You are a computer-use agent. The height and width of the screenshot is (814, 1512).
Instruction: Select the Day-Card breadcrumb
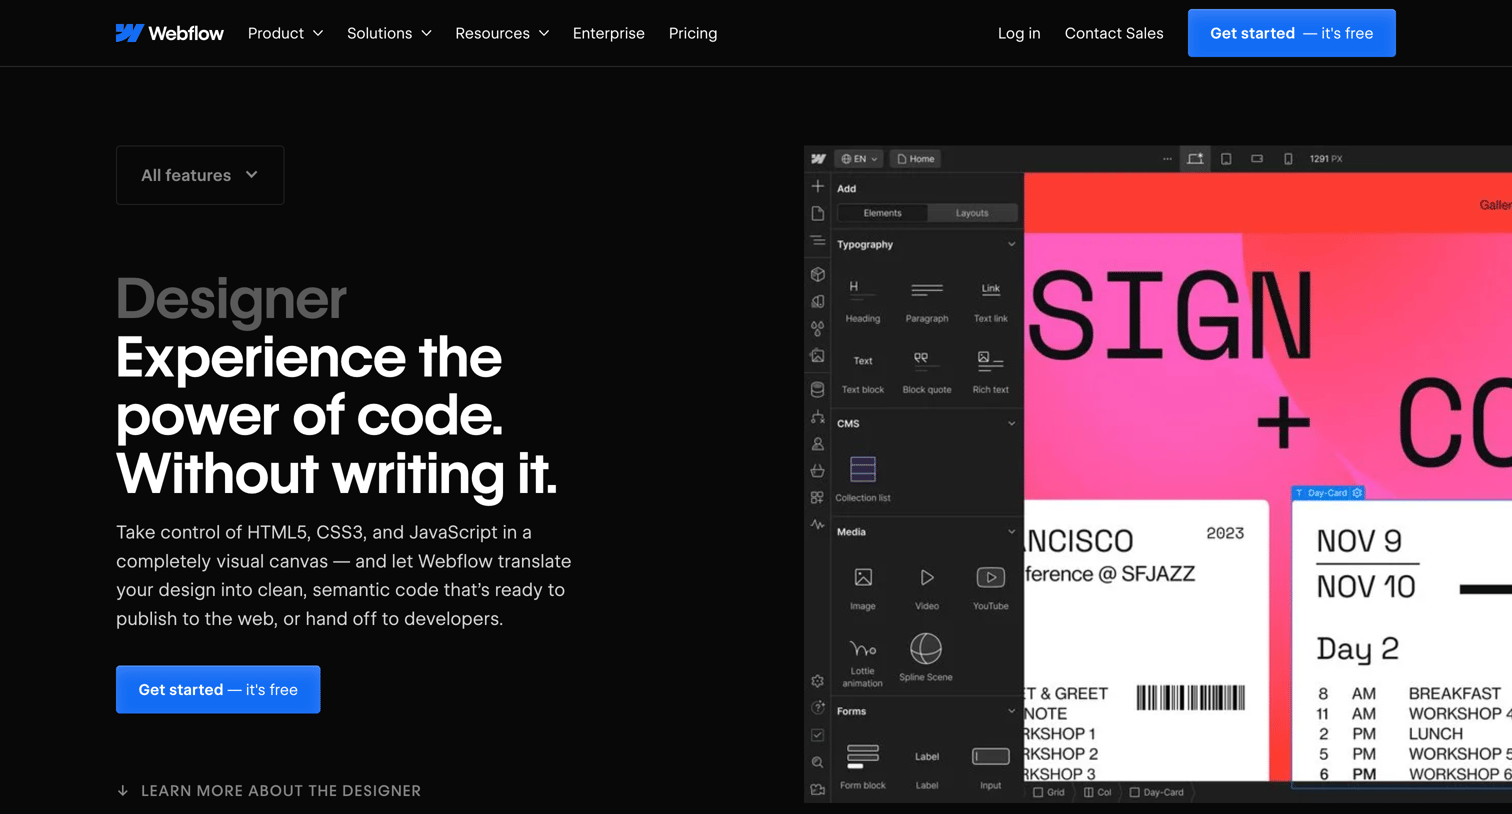tap(1157, 792)
